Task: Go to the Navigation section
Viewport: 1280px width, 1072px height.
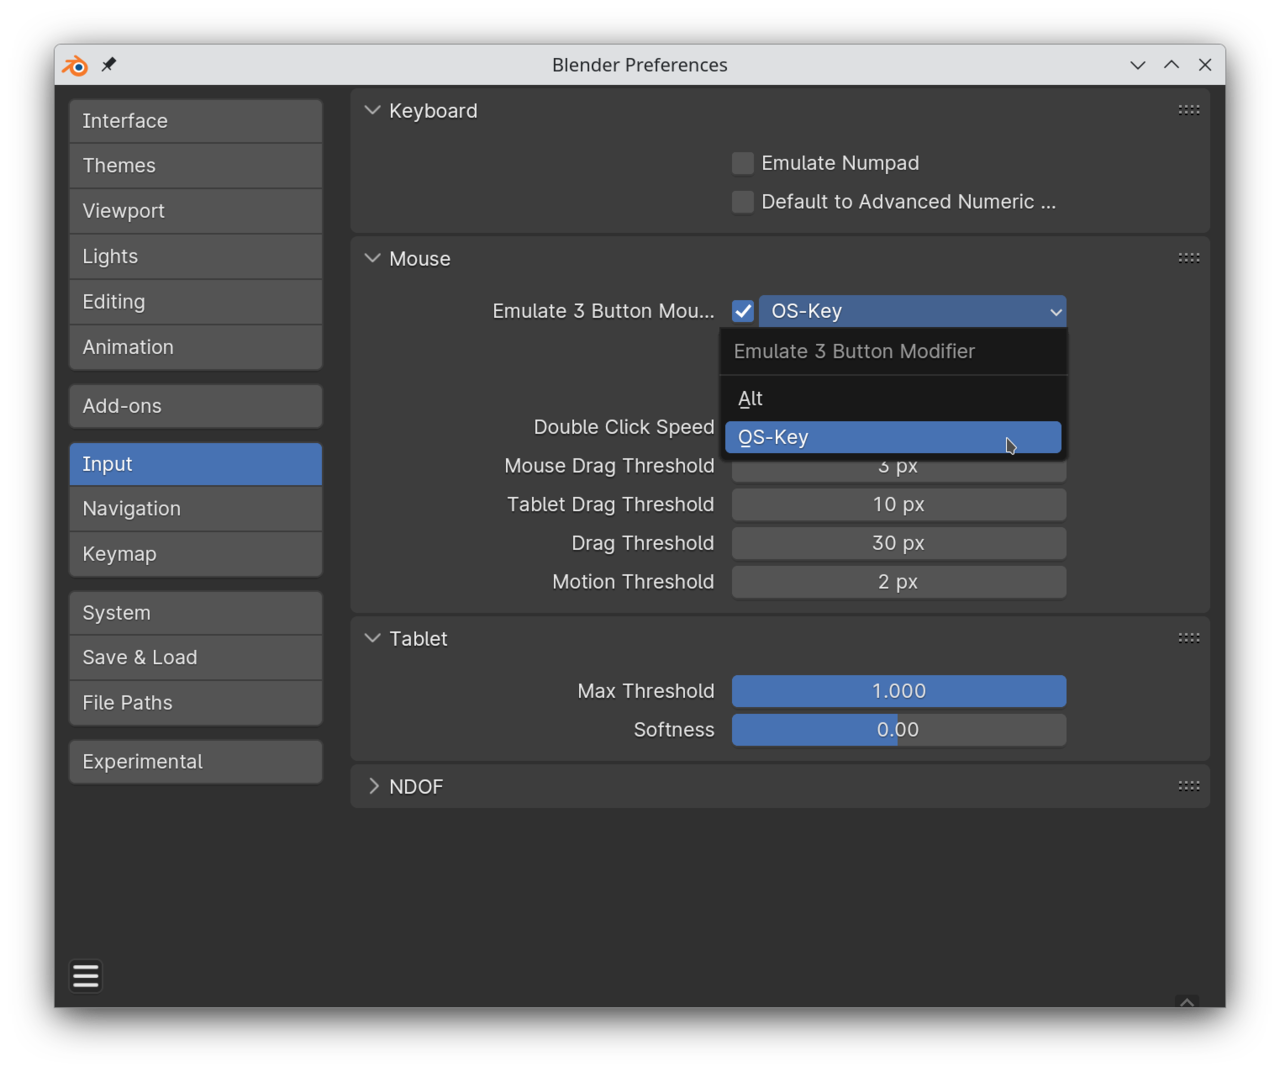Action: (196, 509)
